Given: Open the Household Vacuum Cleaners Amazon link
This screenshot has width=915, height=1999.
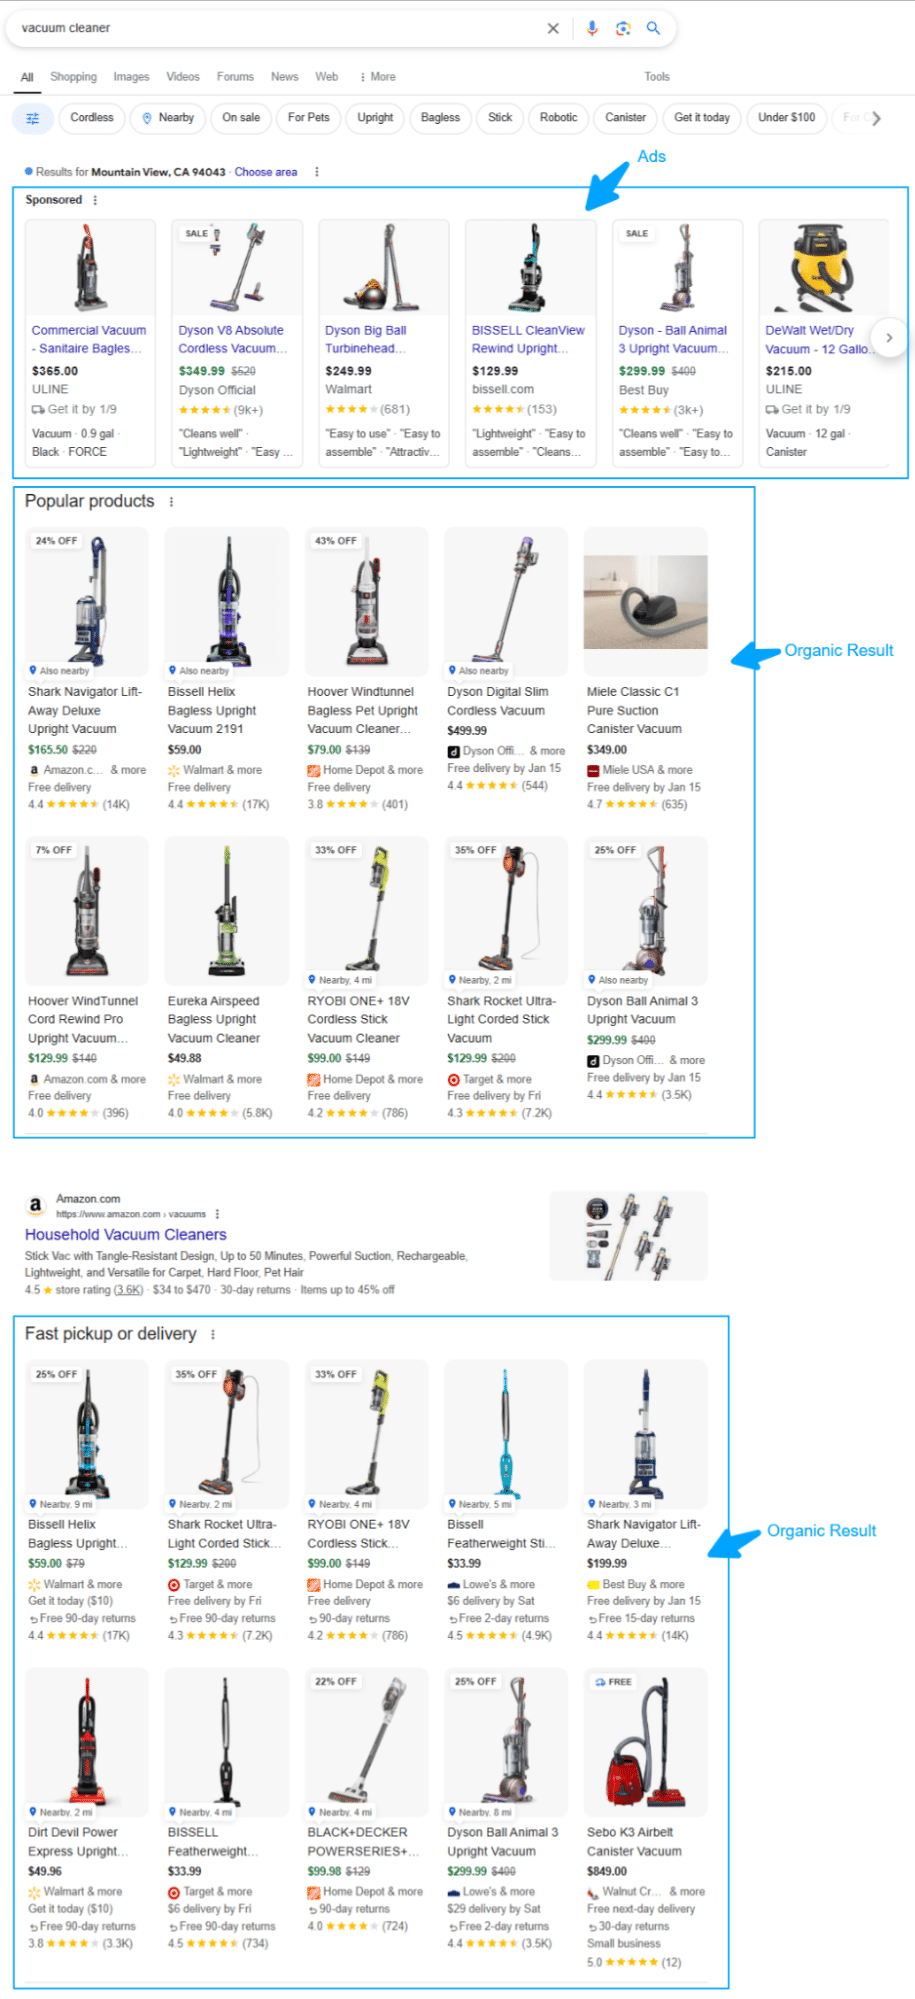Looking at the screenshot, I should (x=126, y=1234).
